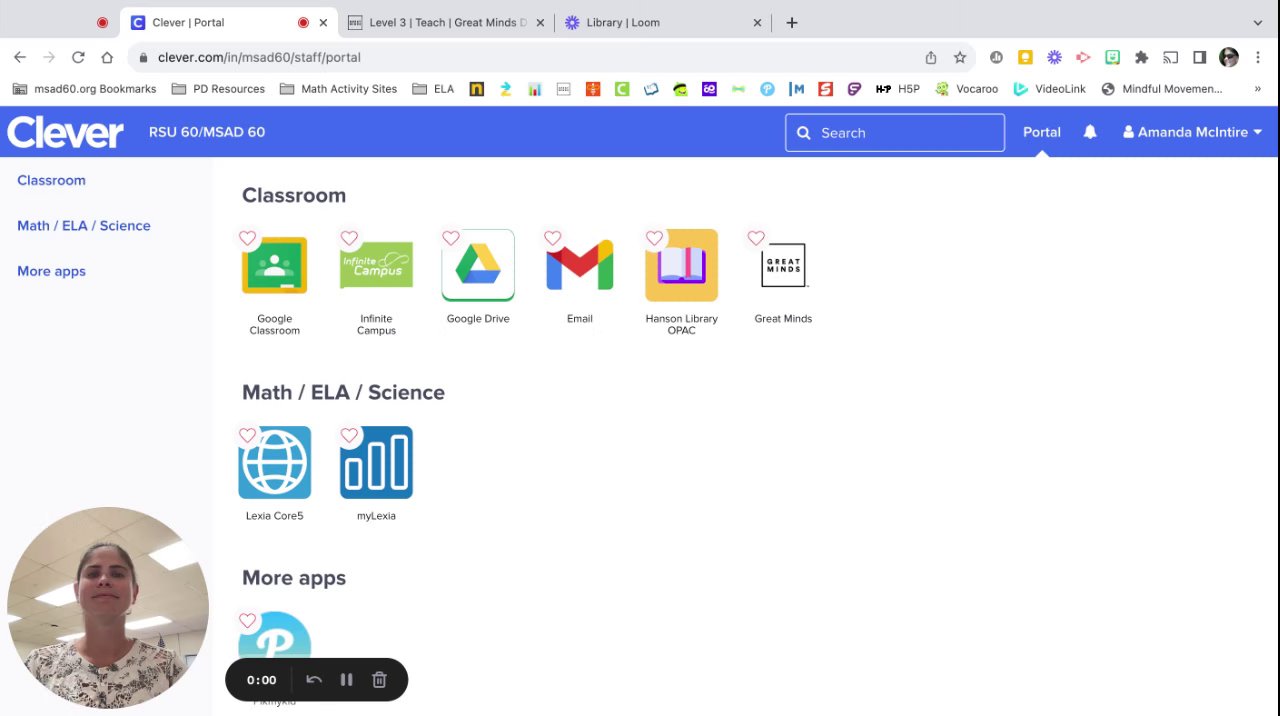Favorite Google Classroom with its heart
The width and height of the screenshot is (1280, 716).
coord(248,238)
